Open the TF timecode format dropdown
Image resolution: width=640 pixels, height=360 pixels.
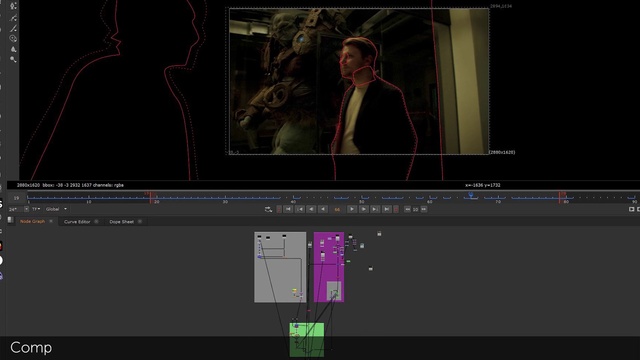36,209
